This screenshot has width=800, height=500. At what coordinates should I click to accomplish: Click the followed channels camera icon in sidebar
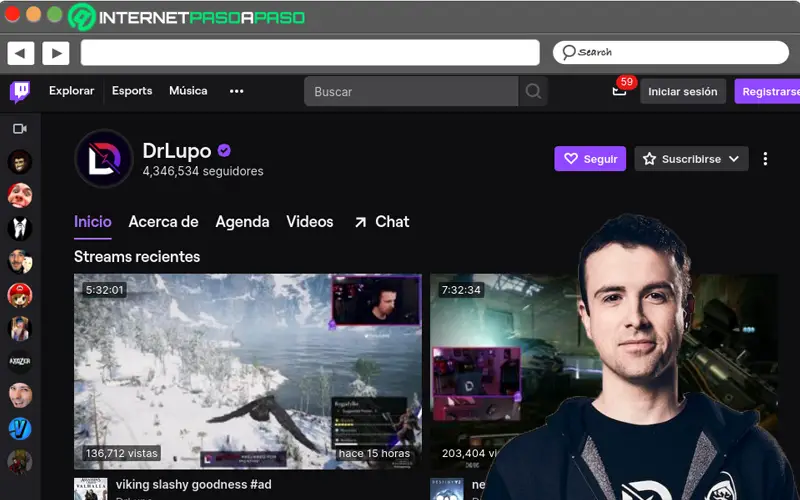coord(19,129)
